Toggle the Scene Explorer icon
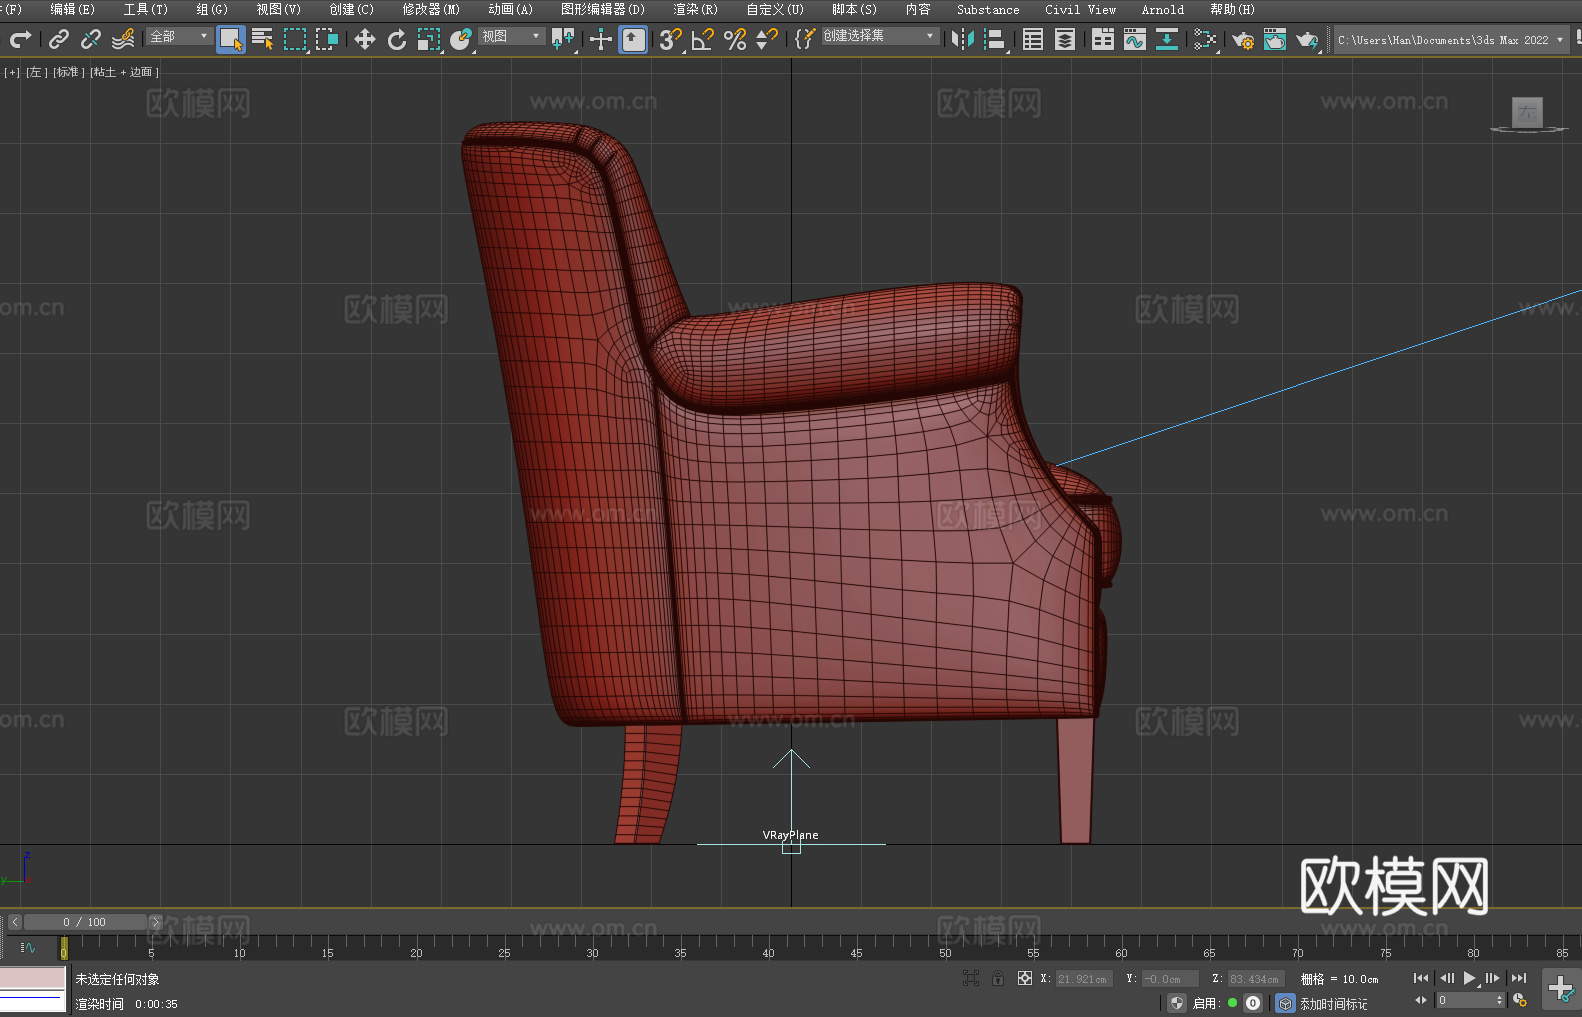Screen dimensions: 1582x1017 pyautogui.click(x=1033, y=39)
